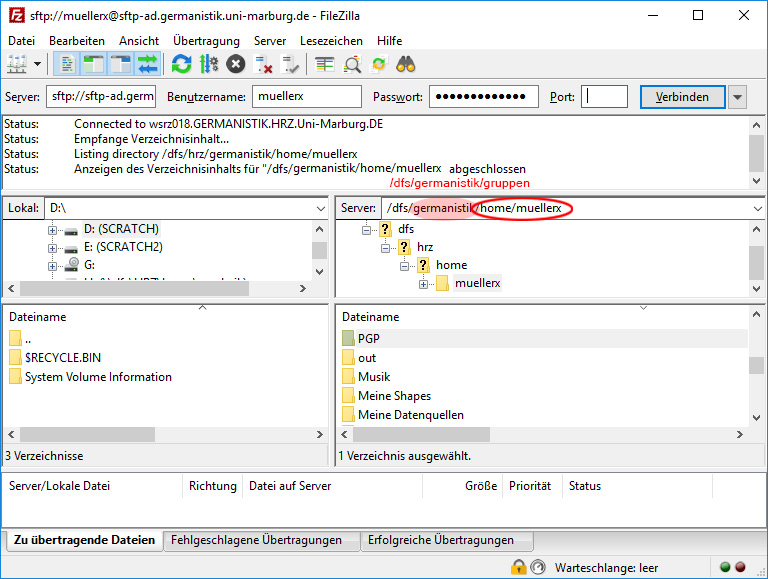The image size is (768, 579).
Task: Disconnect from the visible server
Action: pyautogui.click(x=264, y=64)
